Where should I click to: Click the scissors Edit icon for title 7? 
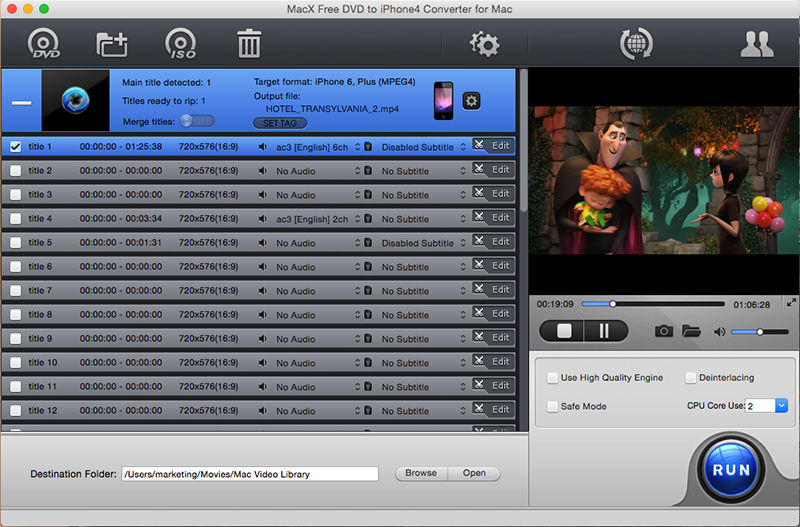[478, 289]
